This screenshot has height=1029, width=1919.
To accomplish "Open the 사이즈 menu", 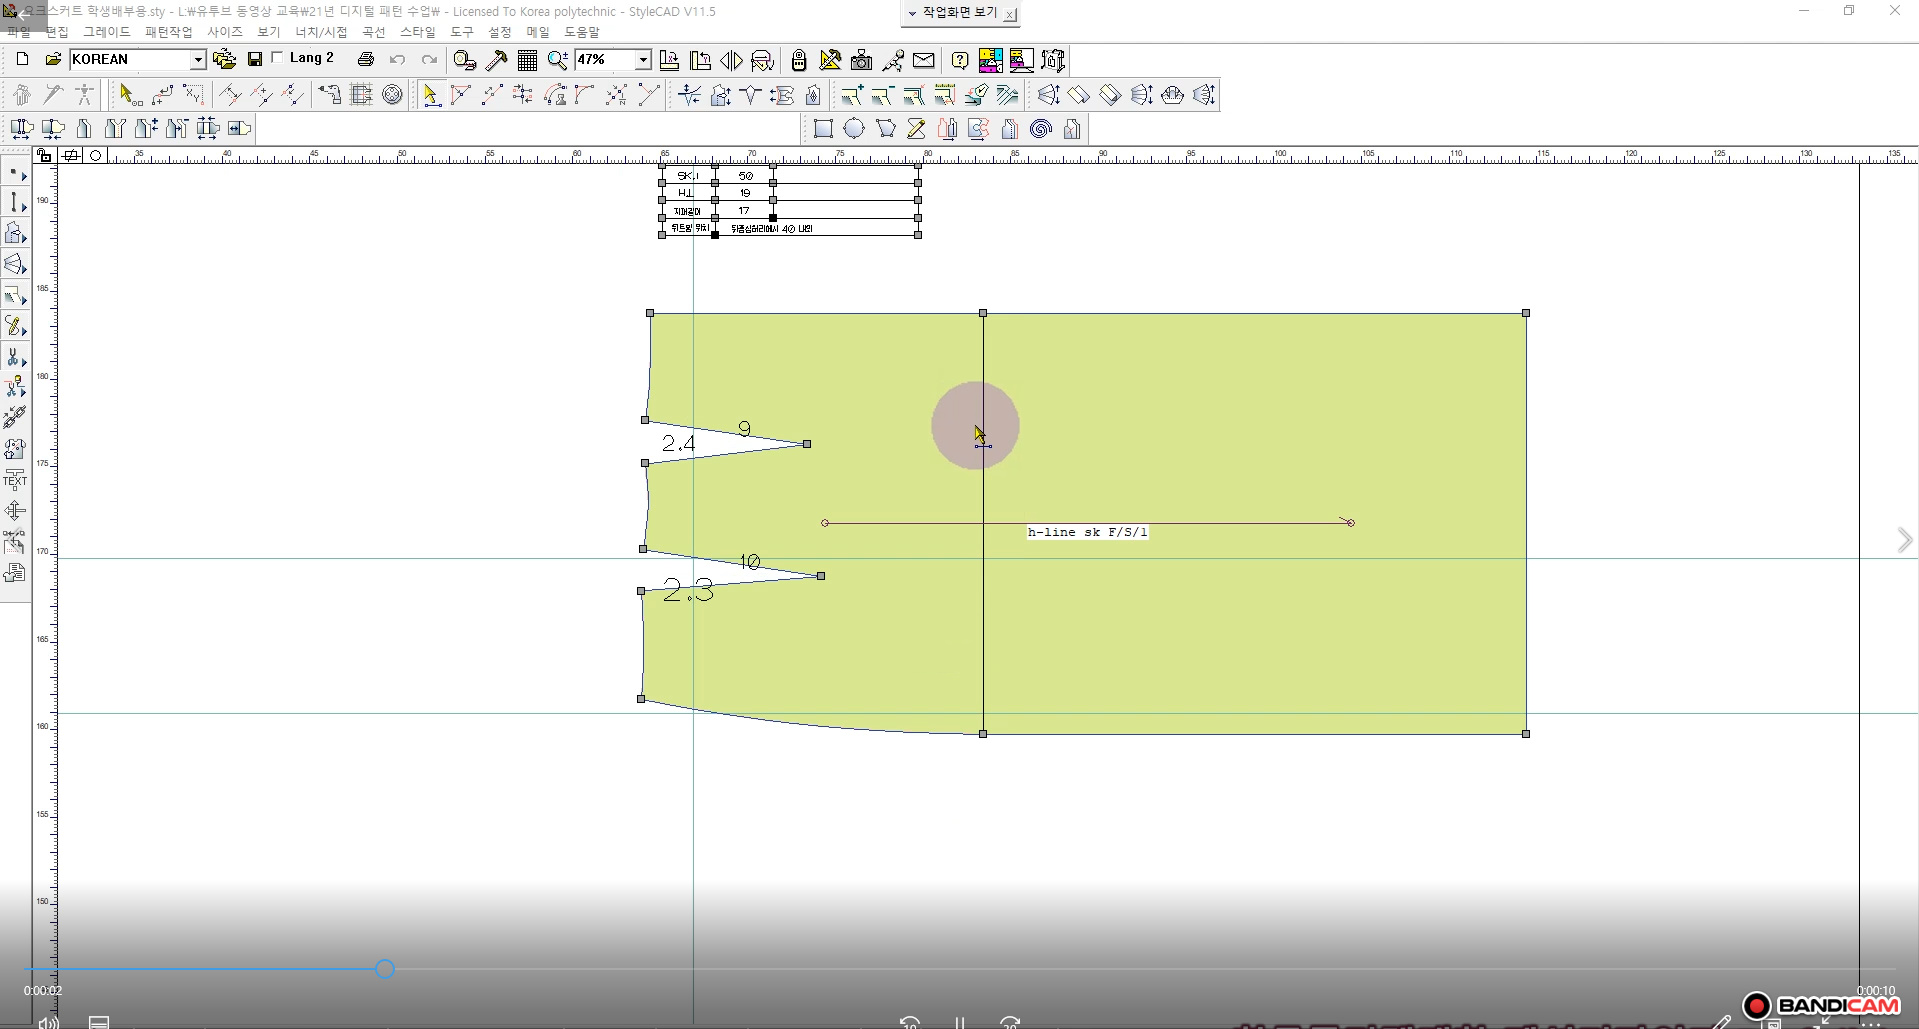I will point(225,32).
